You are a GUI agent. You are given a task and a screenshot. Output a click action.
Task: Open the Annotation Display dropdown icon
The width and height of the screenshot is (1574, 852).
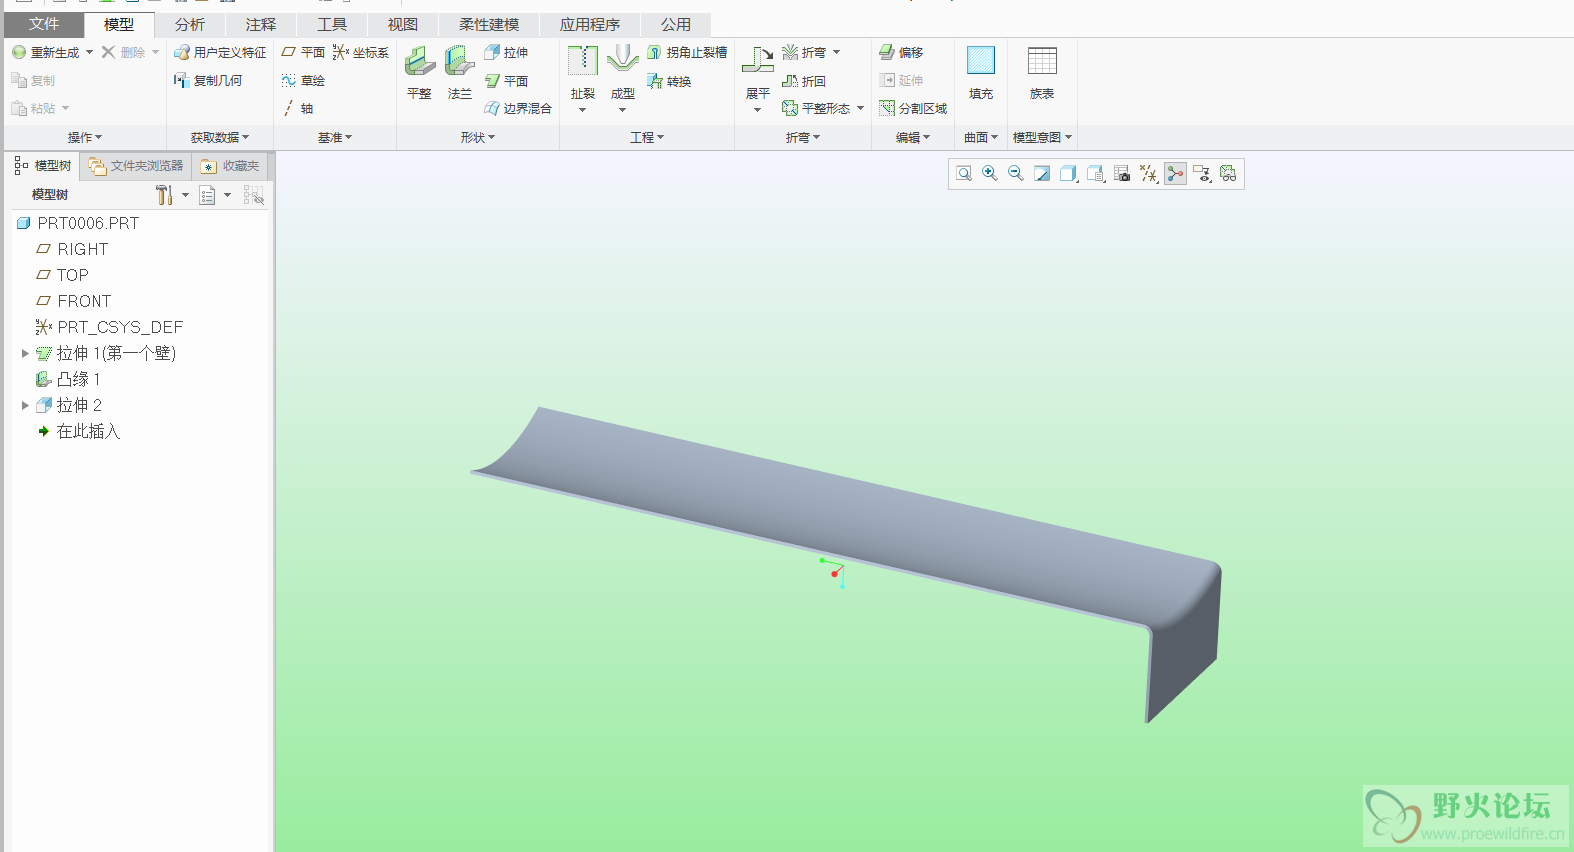[1202, 174]
